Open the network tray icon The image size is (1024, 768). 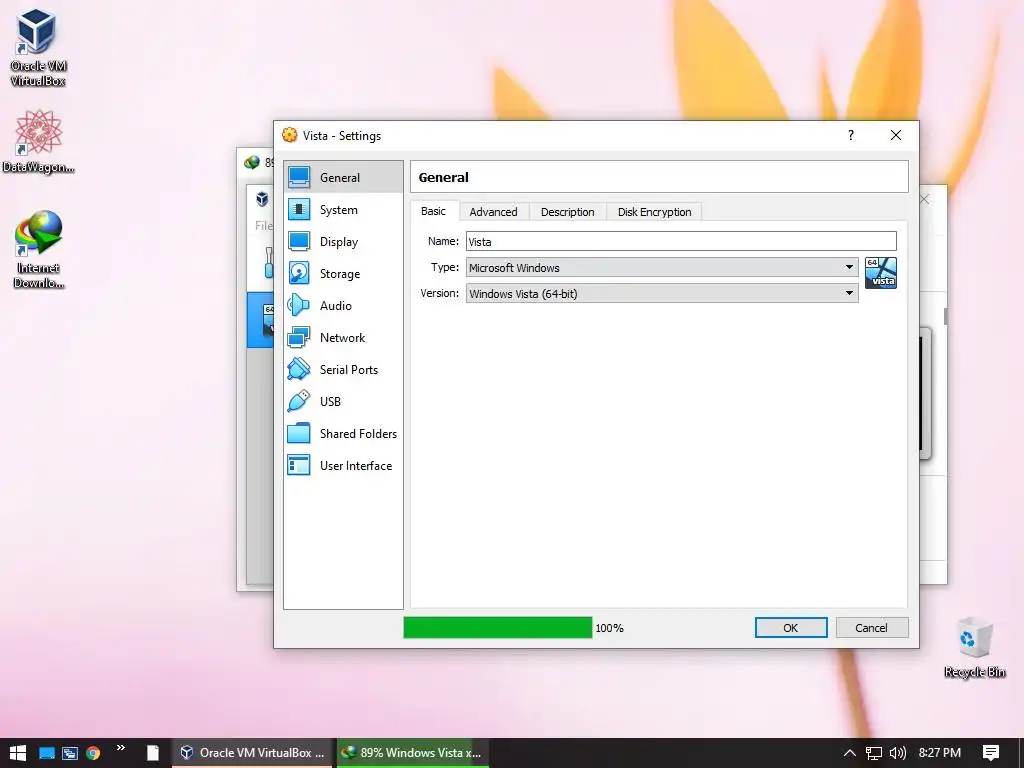[874, 753]
